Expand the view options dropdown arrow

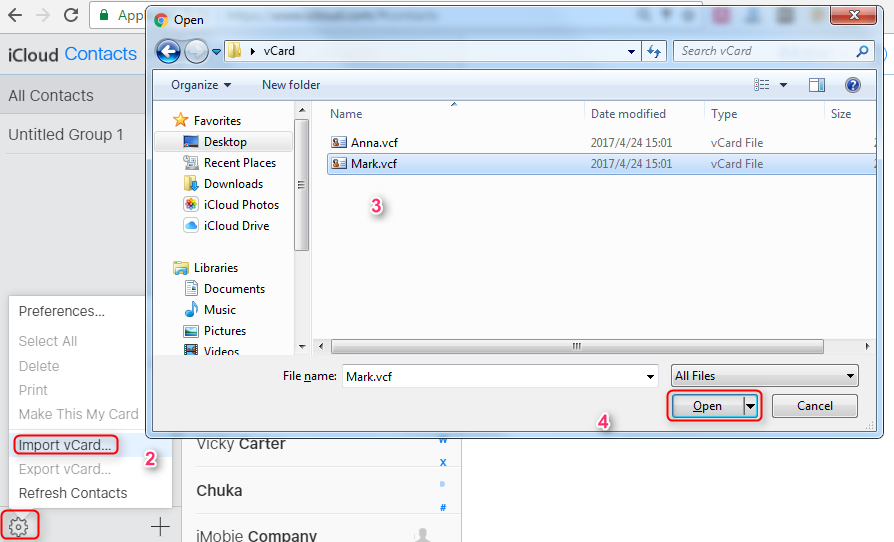(x=783, y=85)
